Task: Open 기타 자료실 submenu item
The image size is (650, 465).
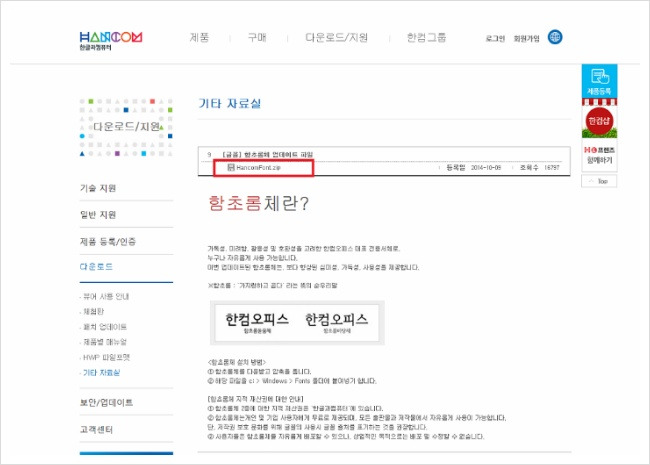Action: (x=102, y=373)
